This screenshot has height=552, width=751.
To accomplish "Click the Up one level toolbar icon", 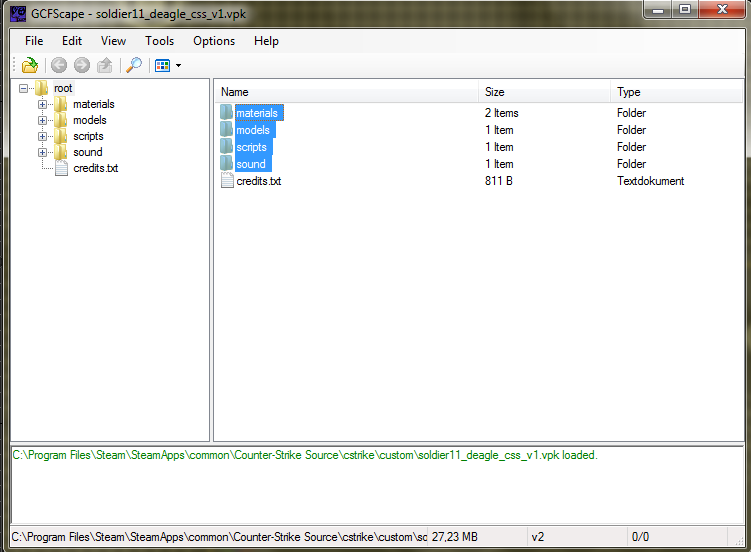I will [104, 65].
